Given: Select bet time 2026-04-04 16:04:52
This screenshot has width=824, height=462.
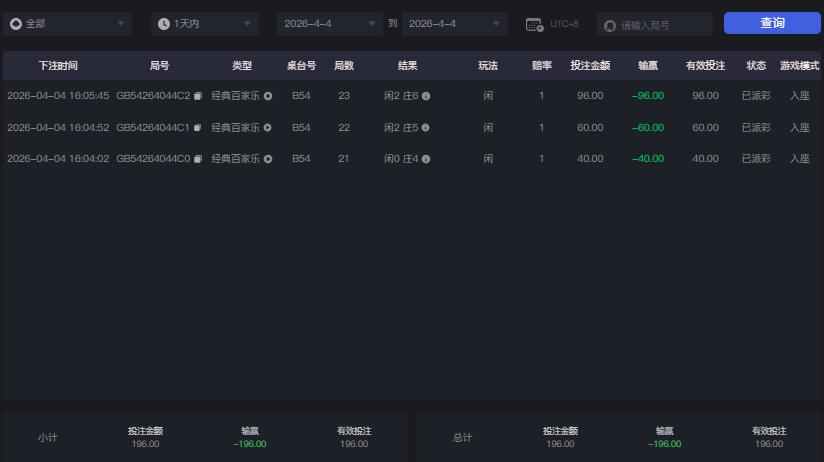Looking at the screenshot, I should click(x=58, y=128).
